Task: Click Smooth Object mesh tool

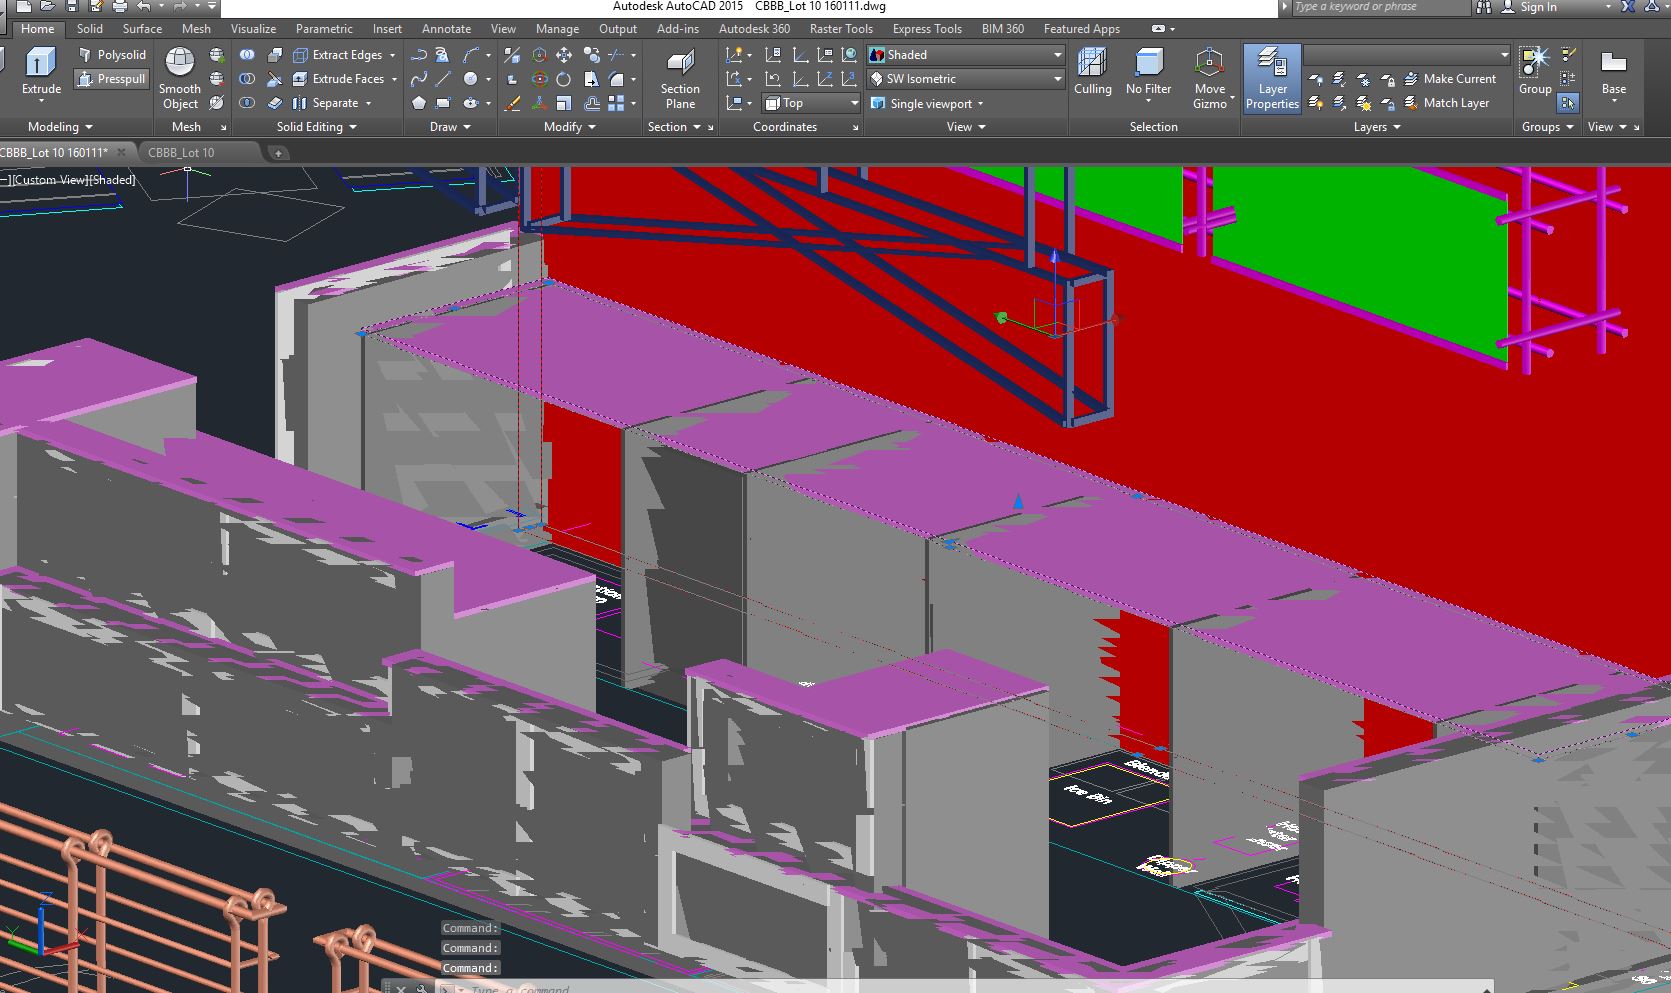Action: point(180,78)
